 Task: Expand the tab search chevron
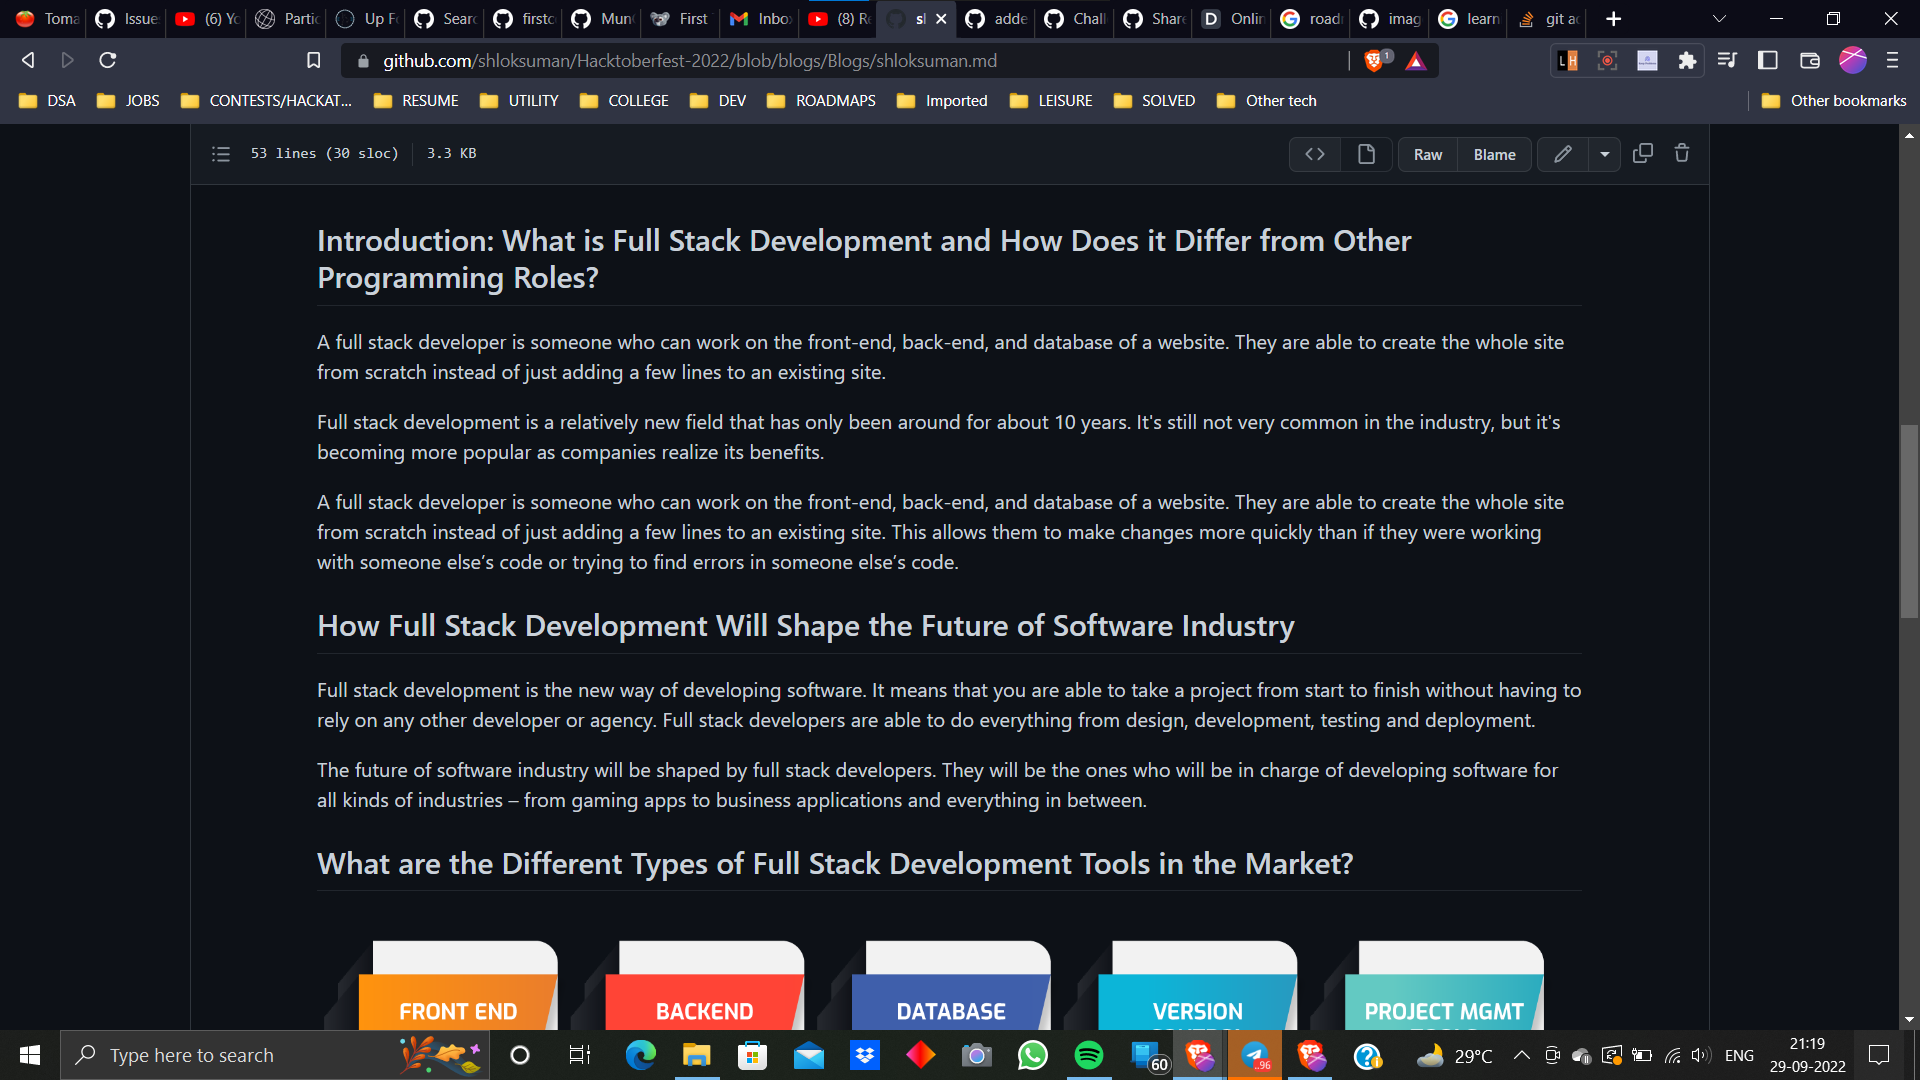point(1719,19)
